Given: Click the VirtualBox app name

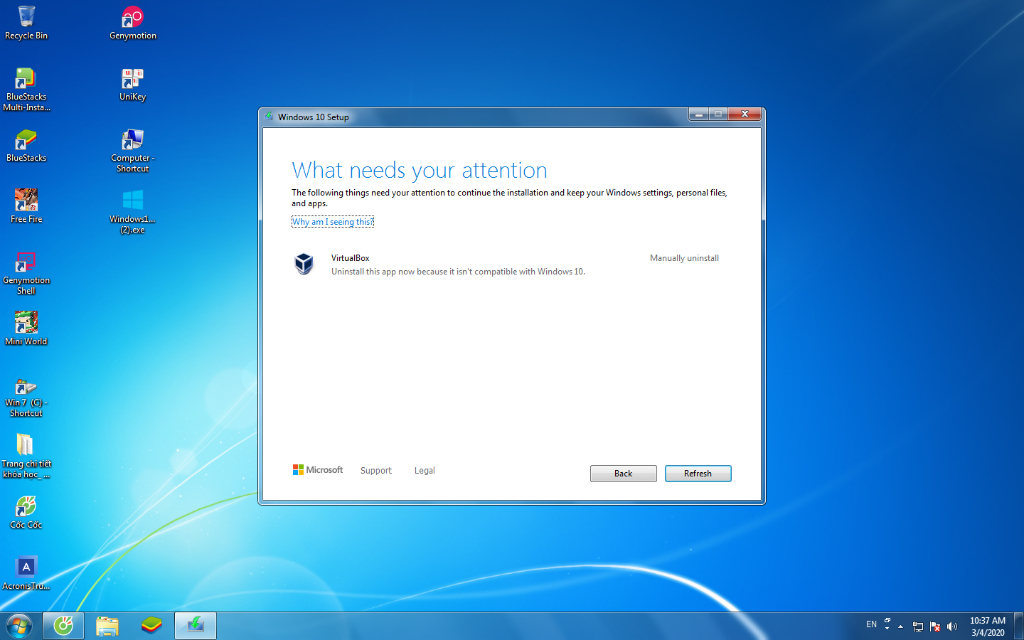Looking at the screenshot, I should pyautogui.click(x=350, y=258).
